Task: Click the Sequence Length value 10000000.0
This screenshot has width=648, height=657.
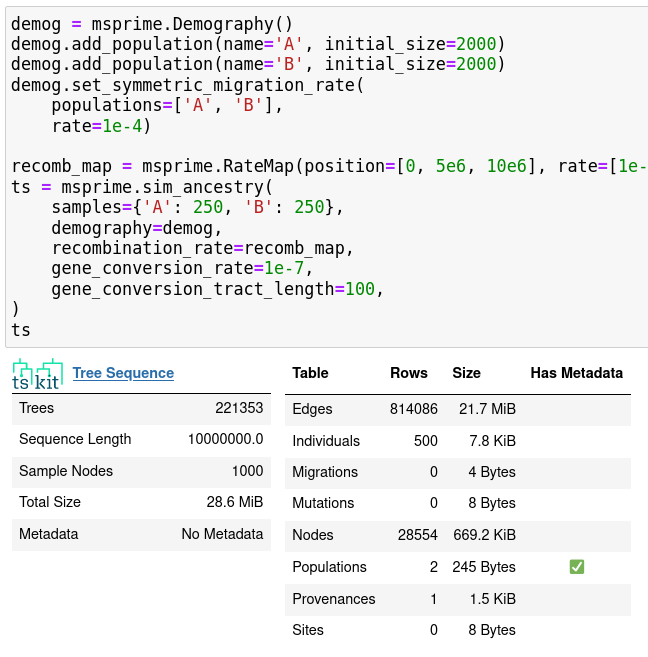Action: [x=225, y=439]
